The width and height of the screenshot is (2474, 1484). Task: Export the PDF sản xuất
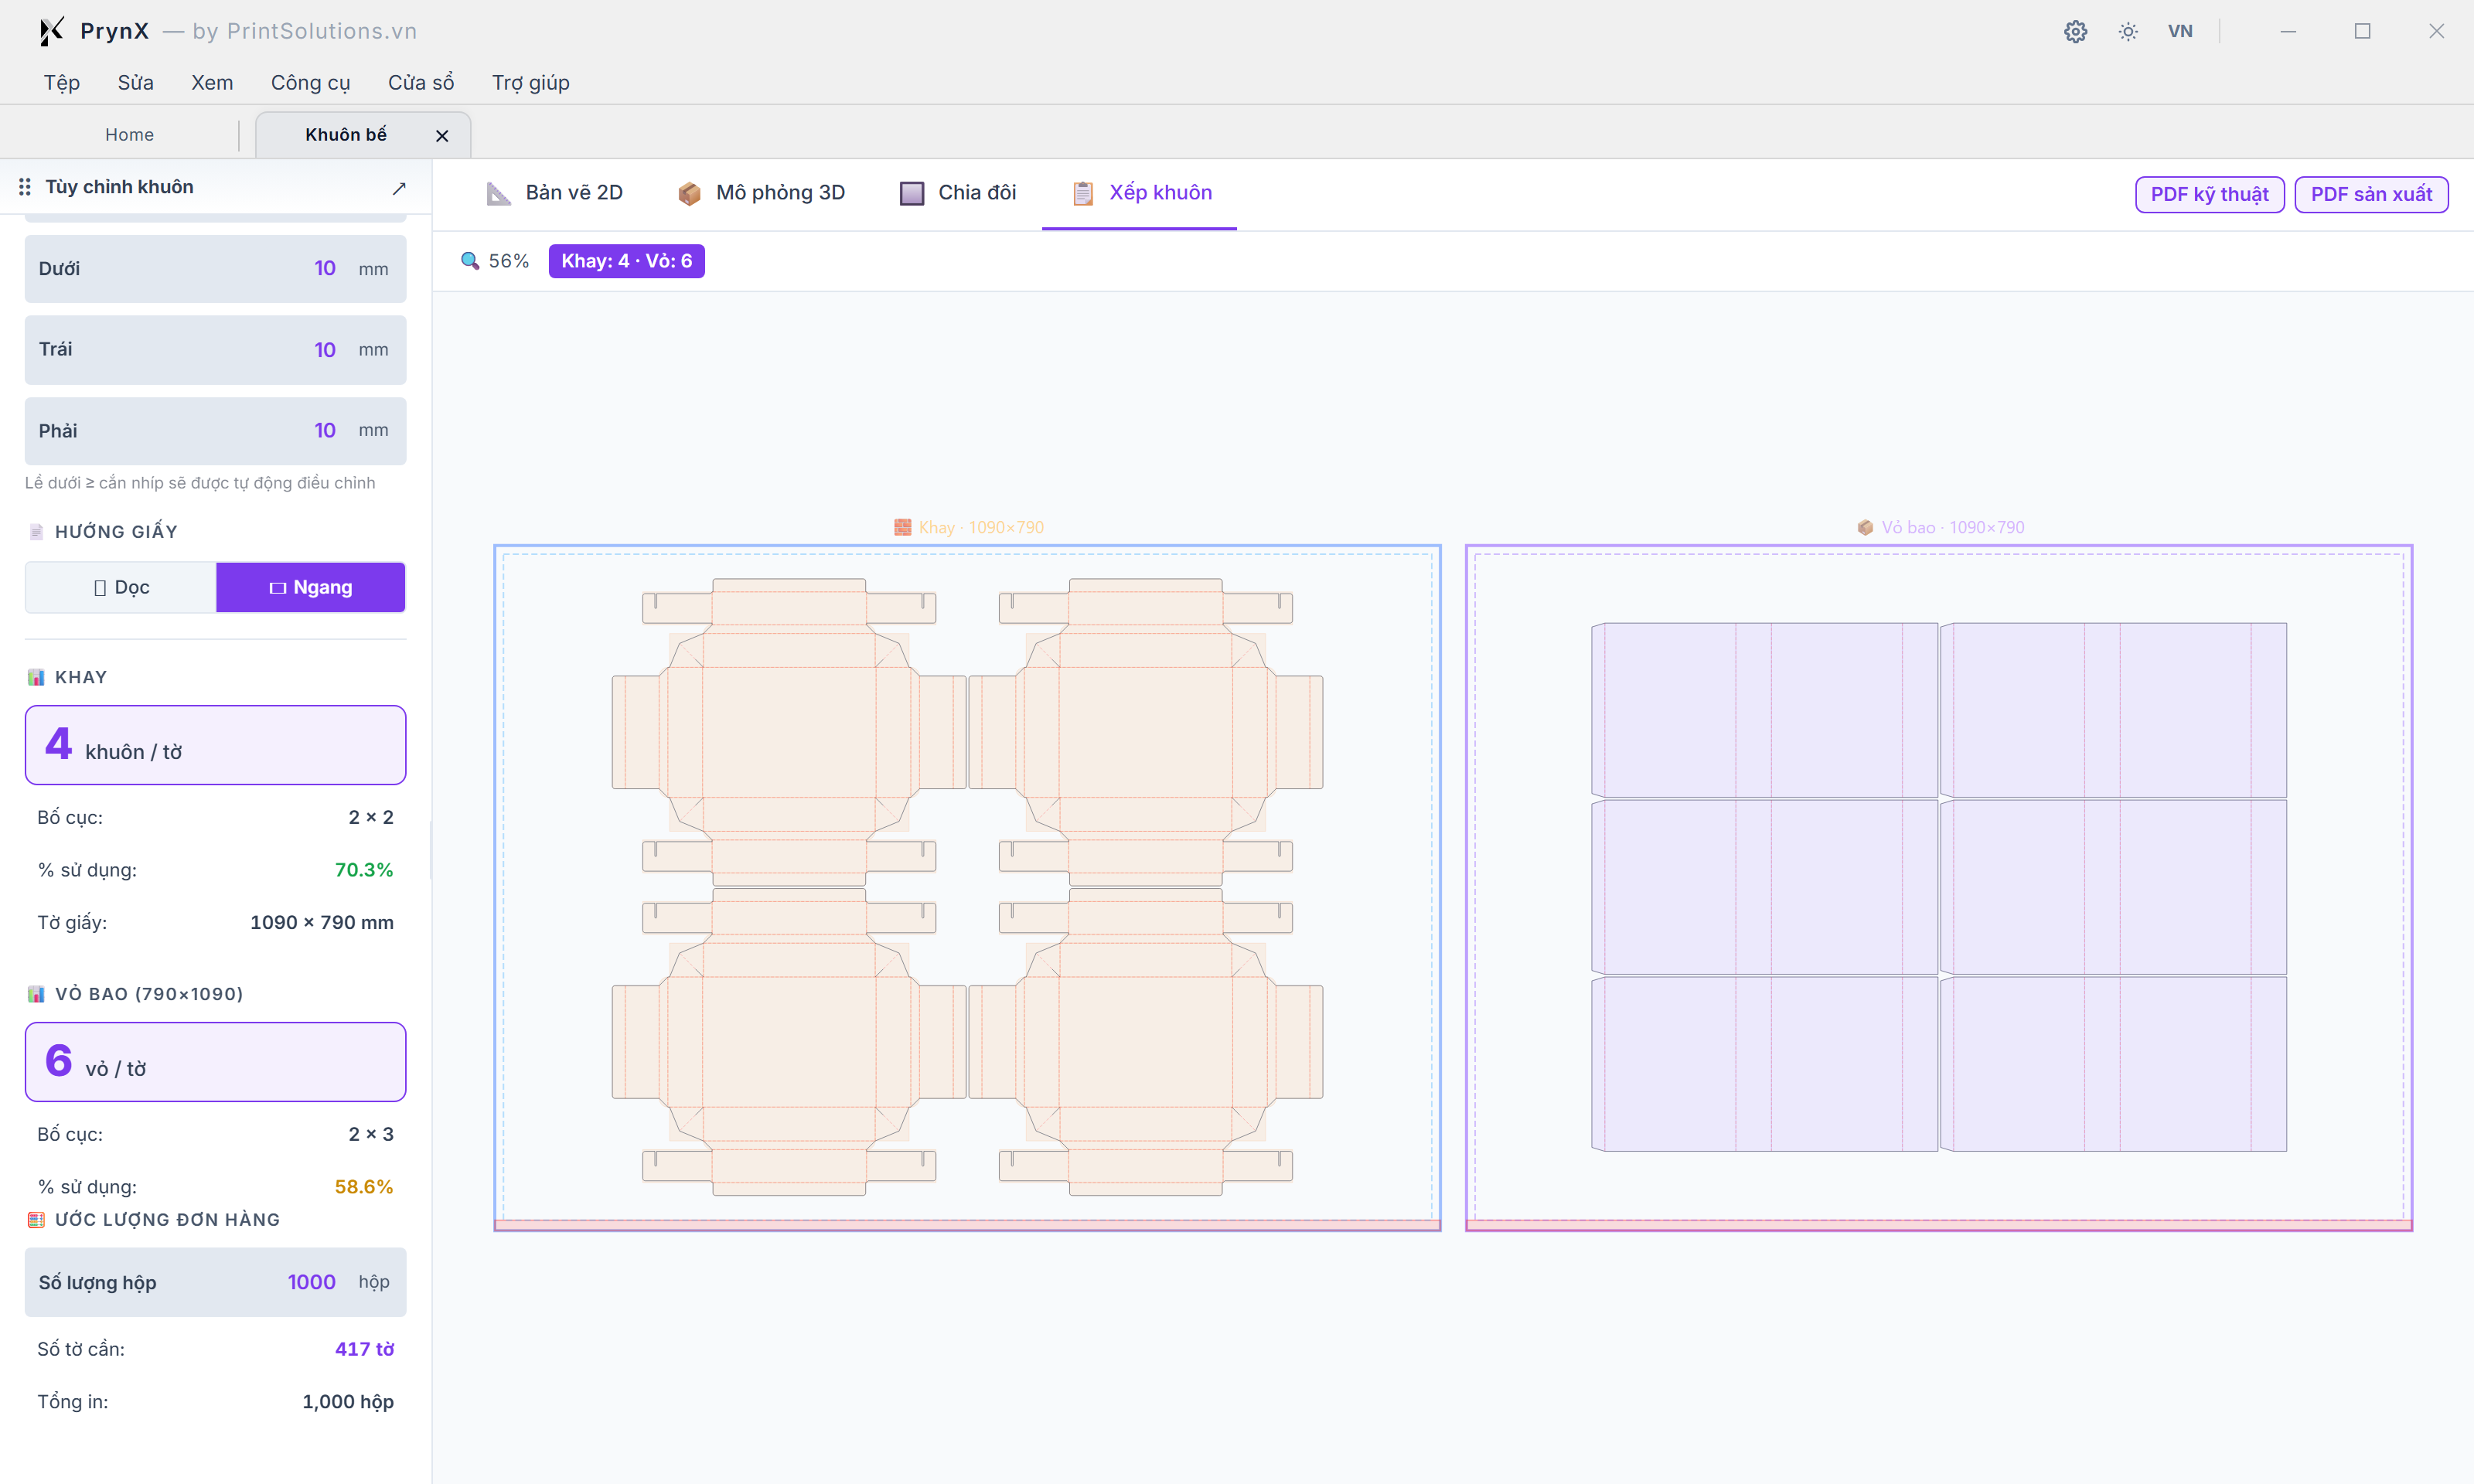coord(2371,194)
